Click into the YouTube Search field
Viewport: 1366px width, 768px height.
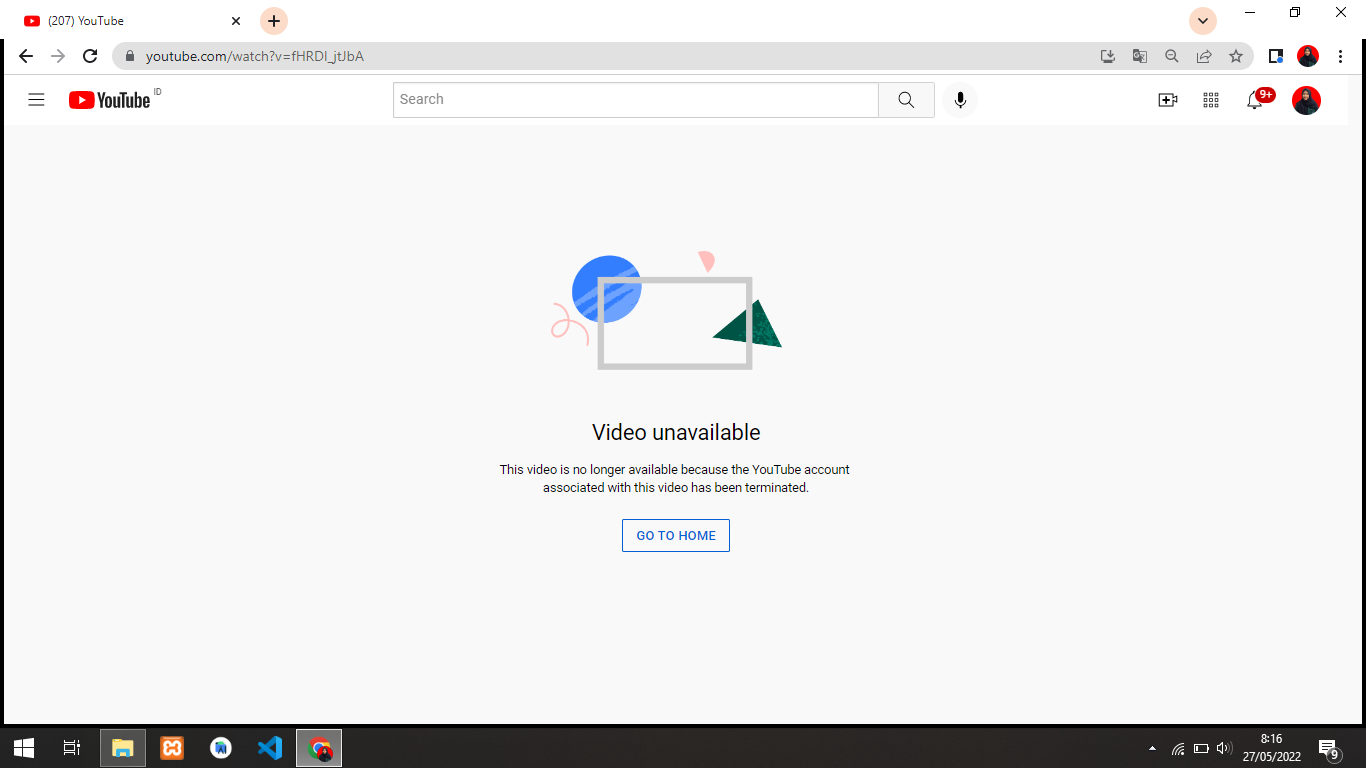coord(635,100)
